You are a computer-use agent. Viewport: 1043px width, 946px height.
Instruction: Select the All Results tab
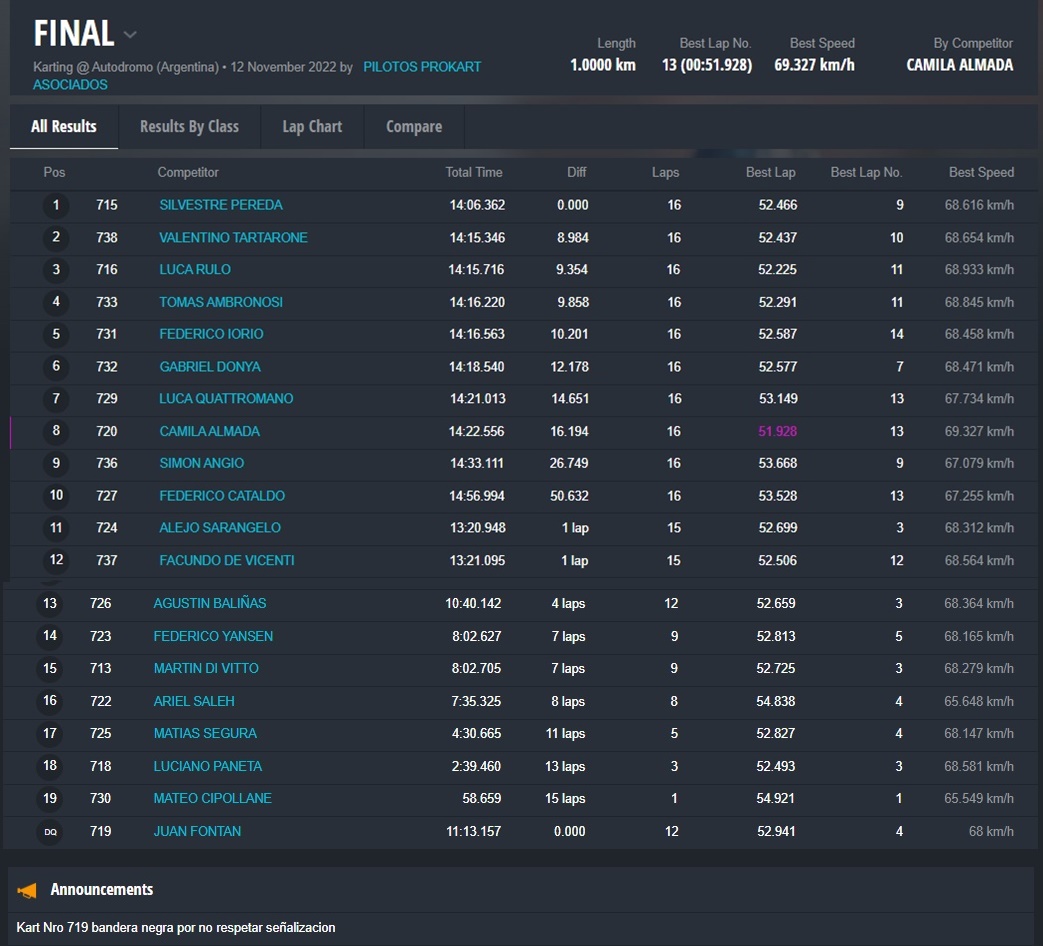(64, 127)
